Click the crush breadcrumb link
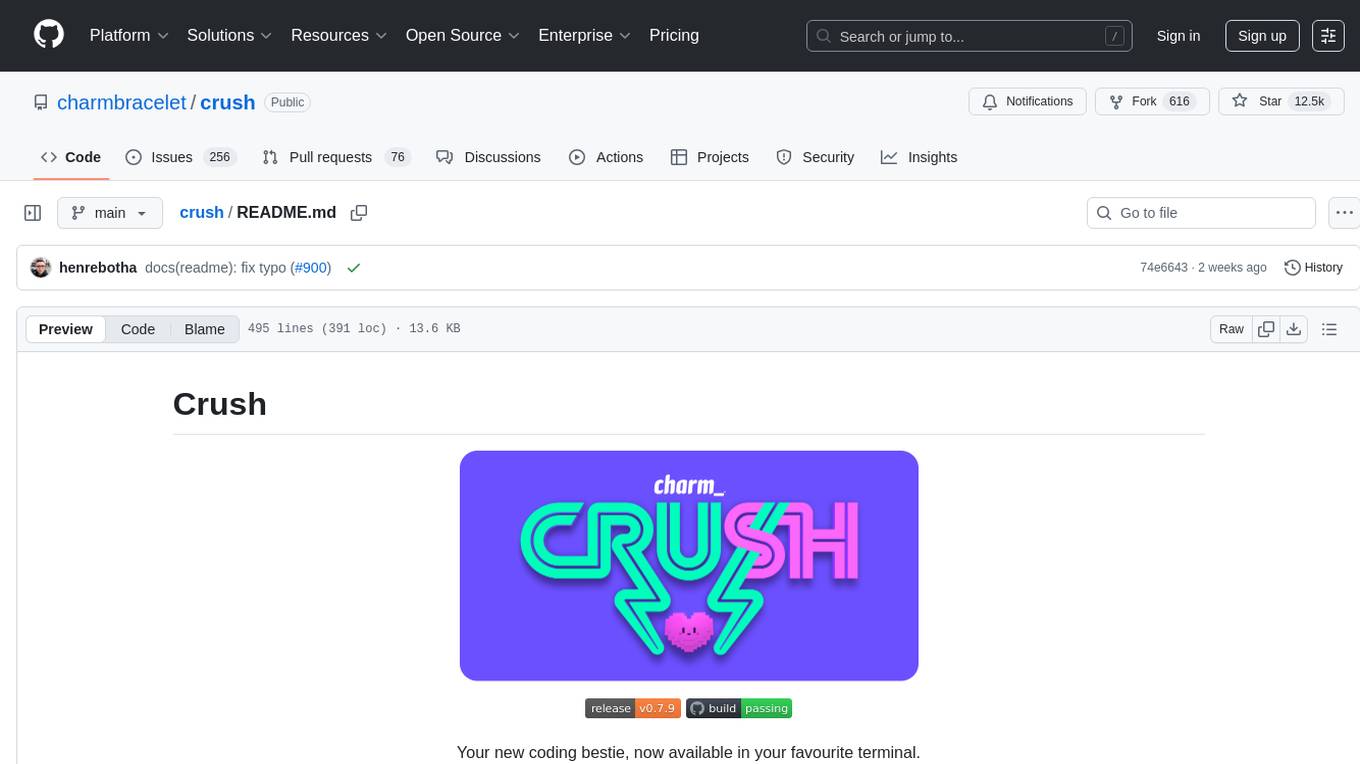This screenshot has width=1360, height=764. click(201, 213)
